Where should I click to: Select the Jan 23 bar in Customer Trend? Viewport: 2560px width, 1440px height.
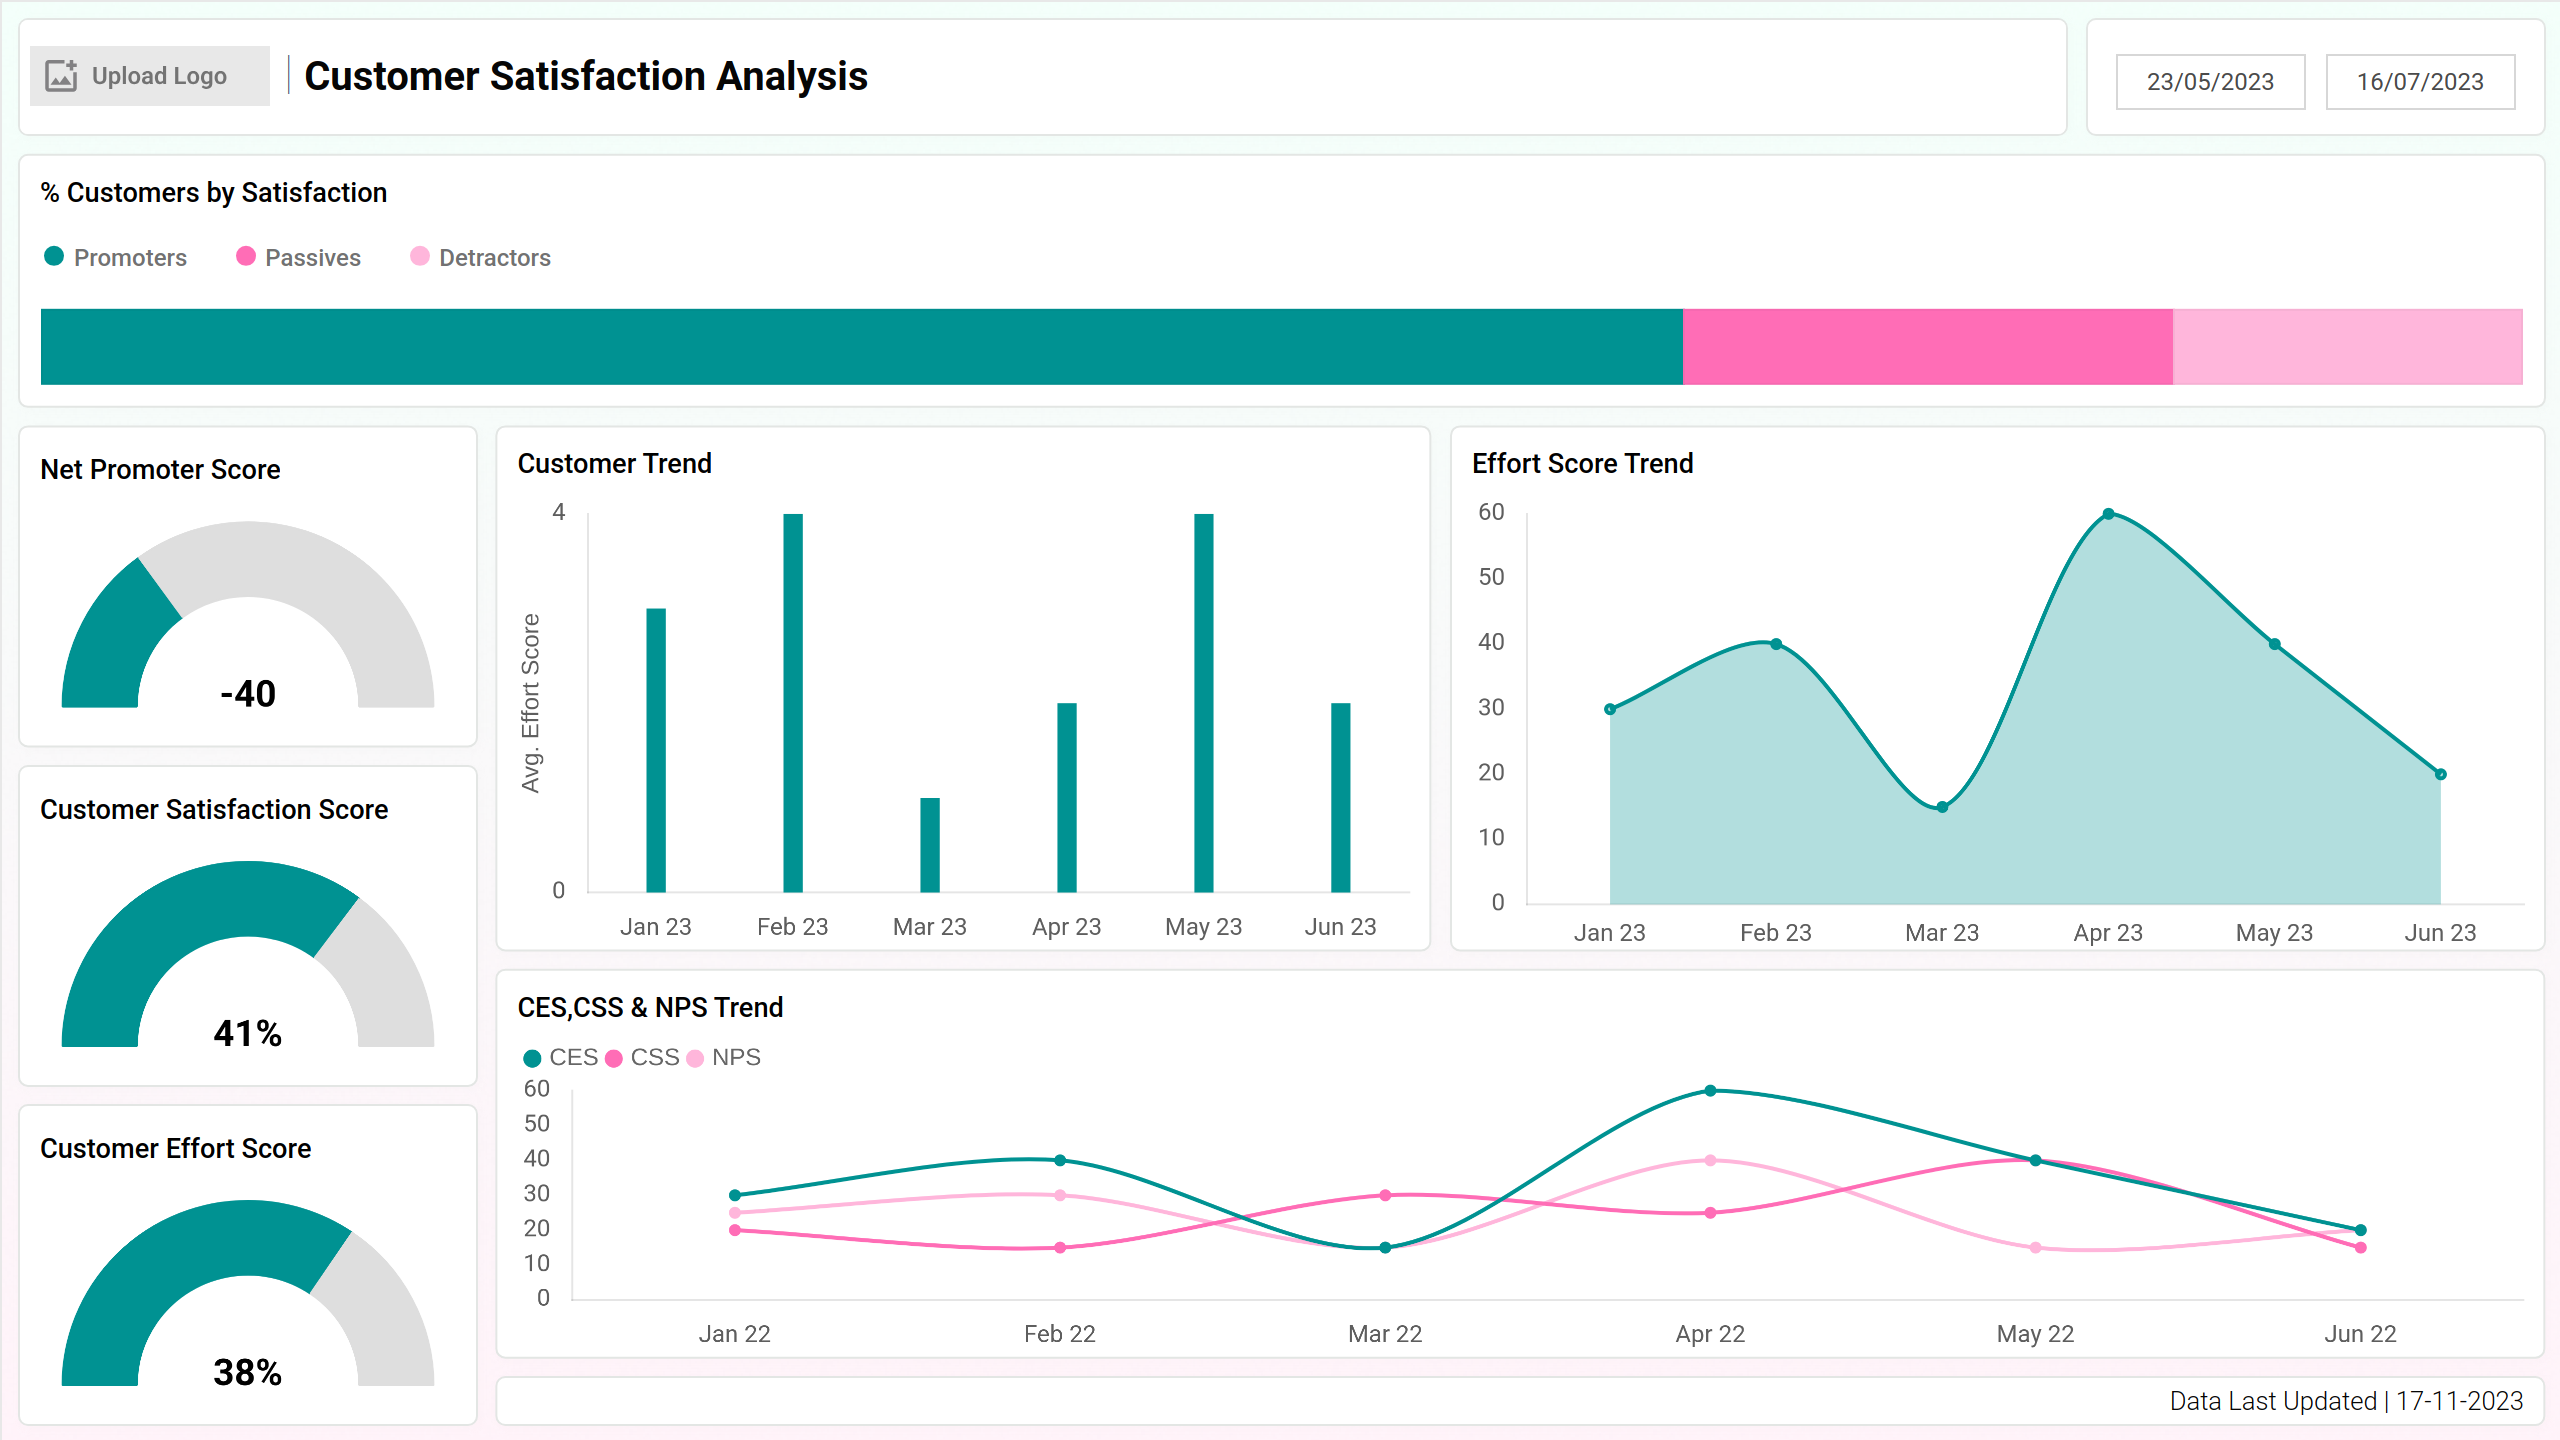tap(656, 750)
